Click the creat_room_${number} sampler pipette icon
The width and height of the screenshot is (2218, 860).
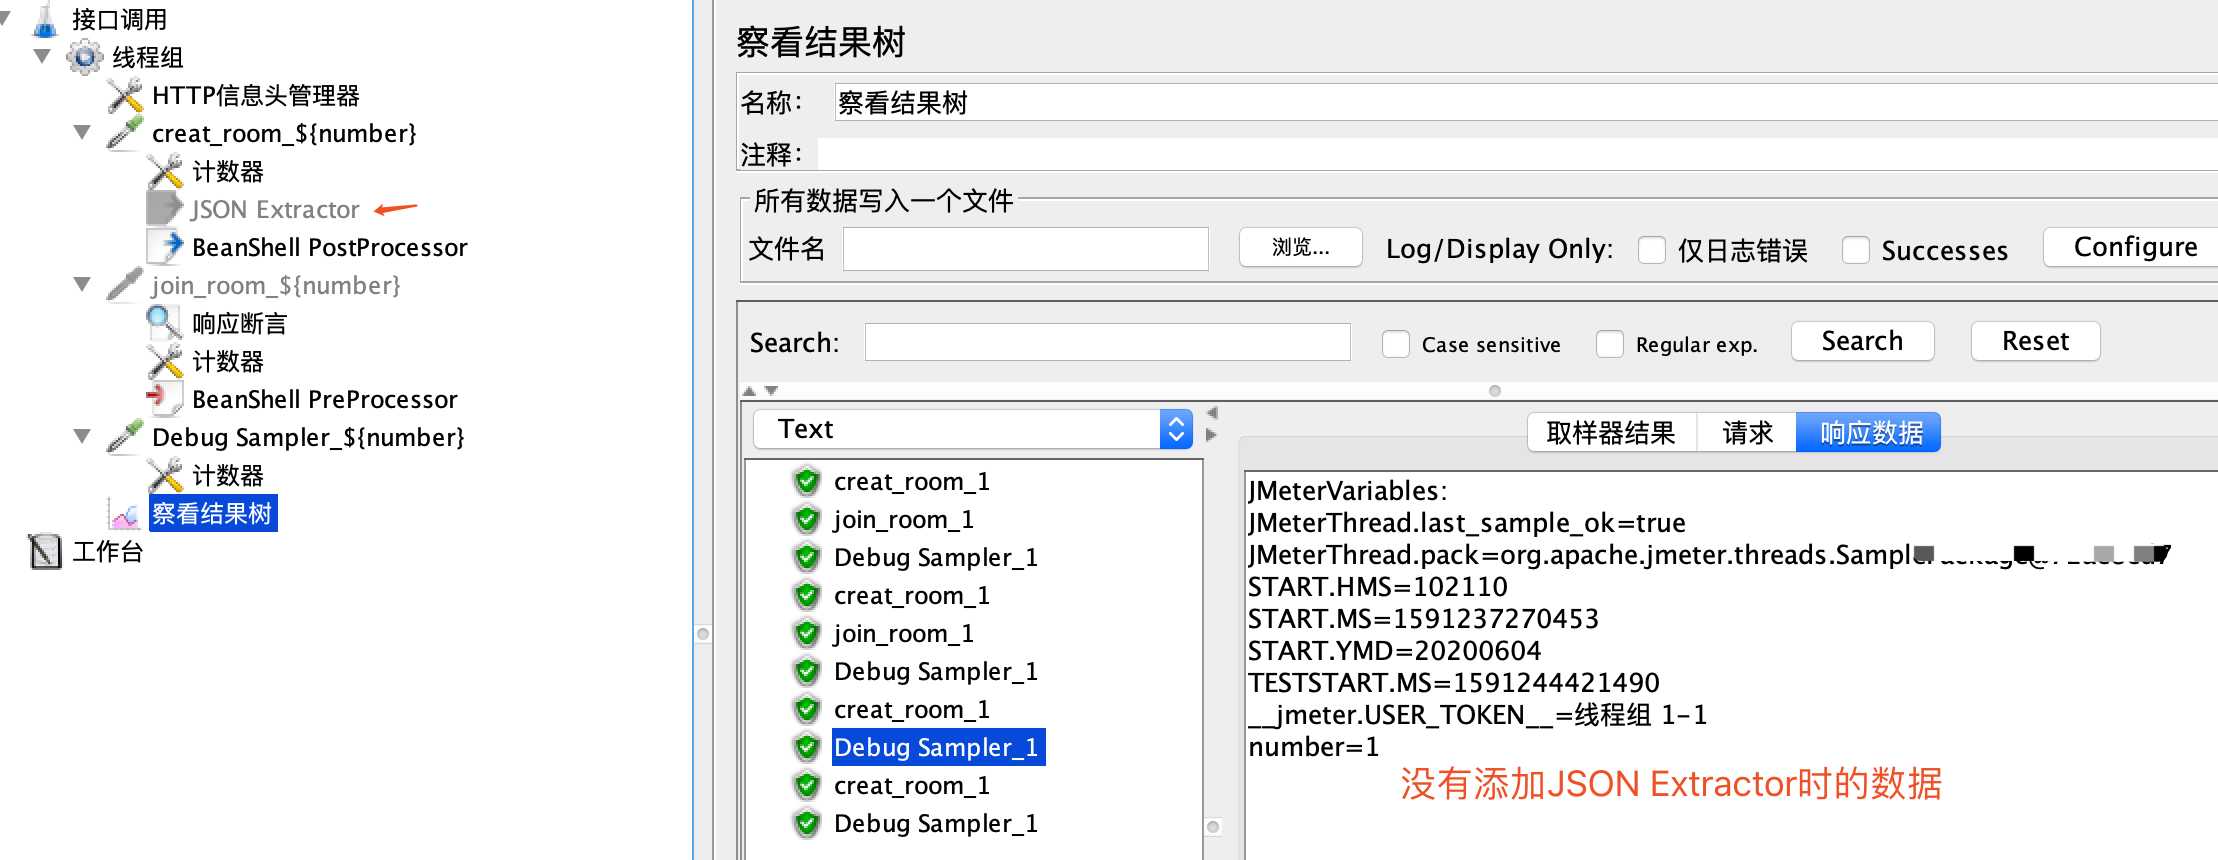tap(125, 133)
